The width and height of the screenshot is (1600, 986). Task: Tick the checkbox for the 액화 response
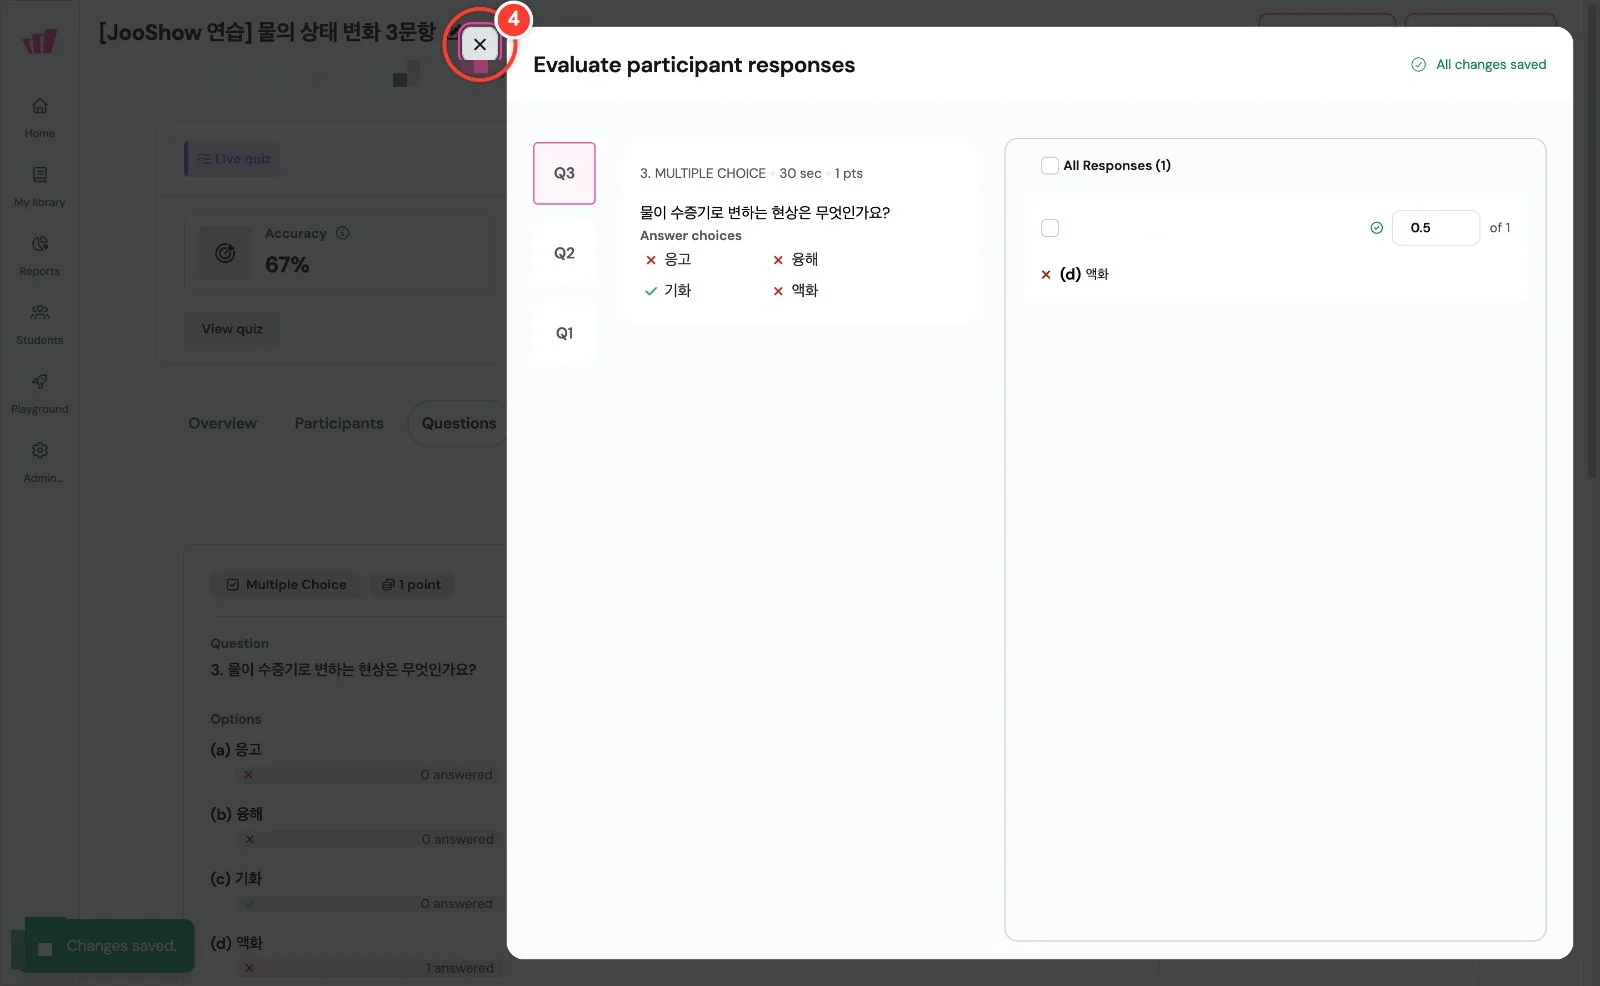[x=1050, y=228]
